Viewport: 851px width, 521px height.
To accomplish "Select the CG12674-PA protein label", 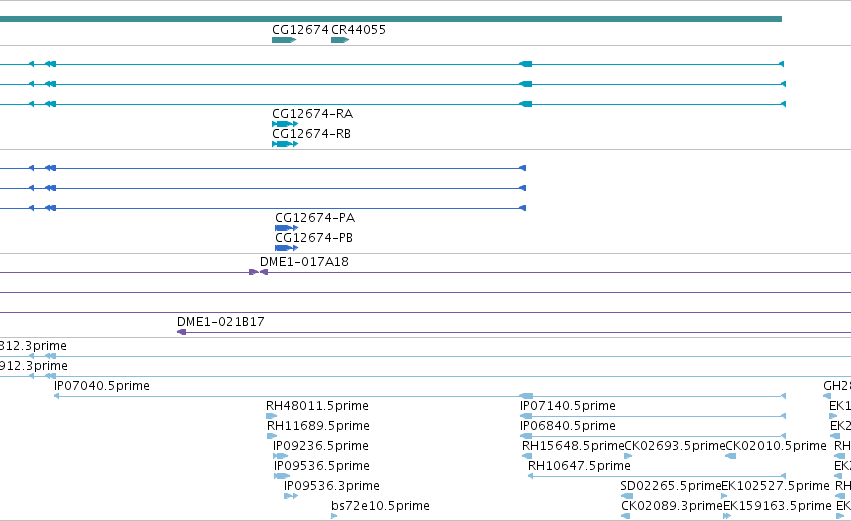I will point(315,218).
